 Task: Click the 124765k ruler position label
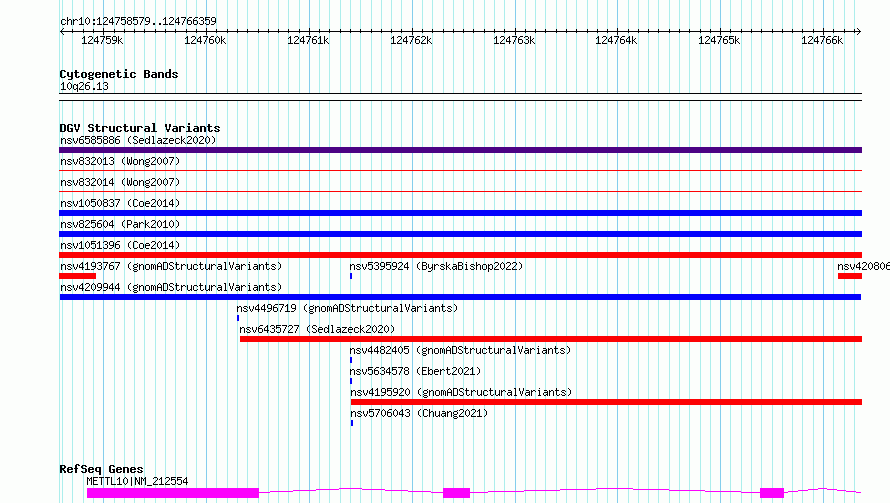click(719, 40)
